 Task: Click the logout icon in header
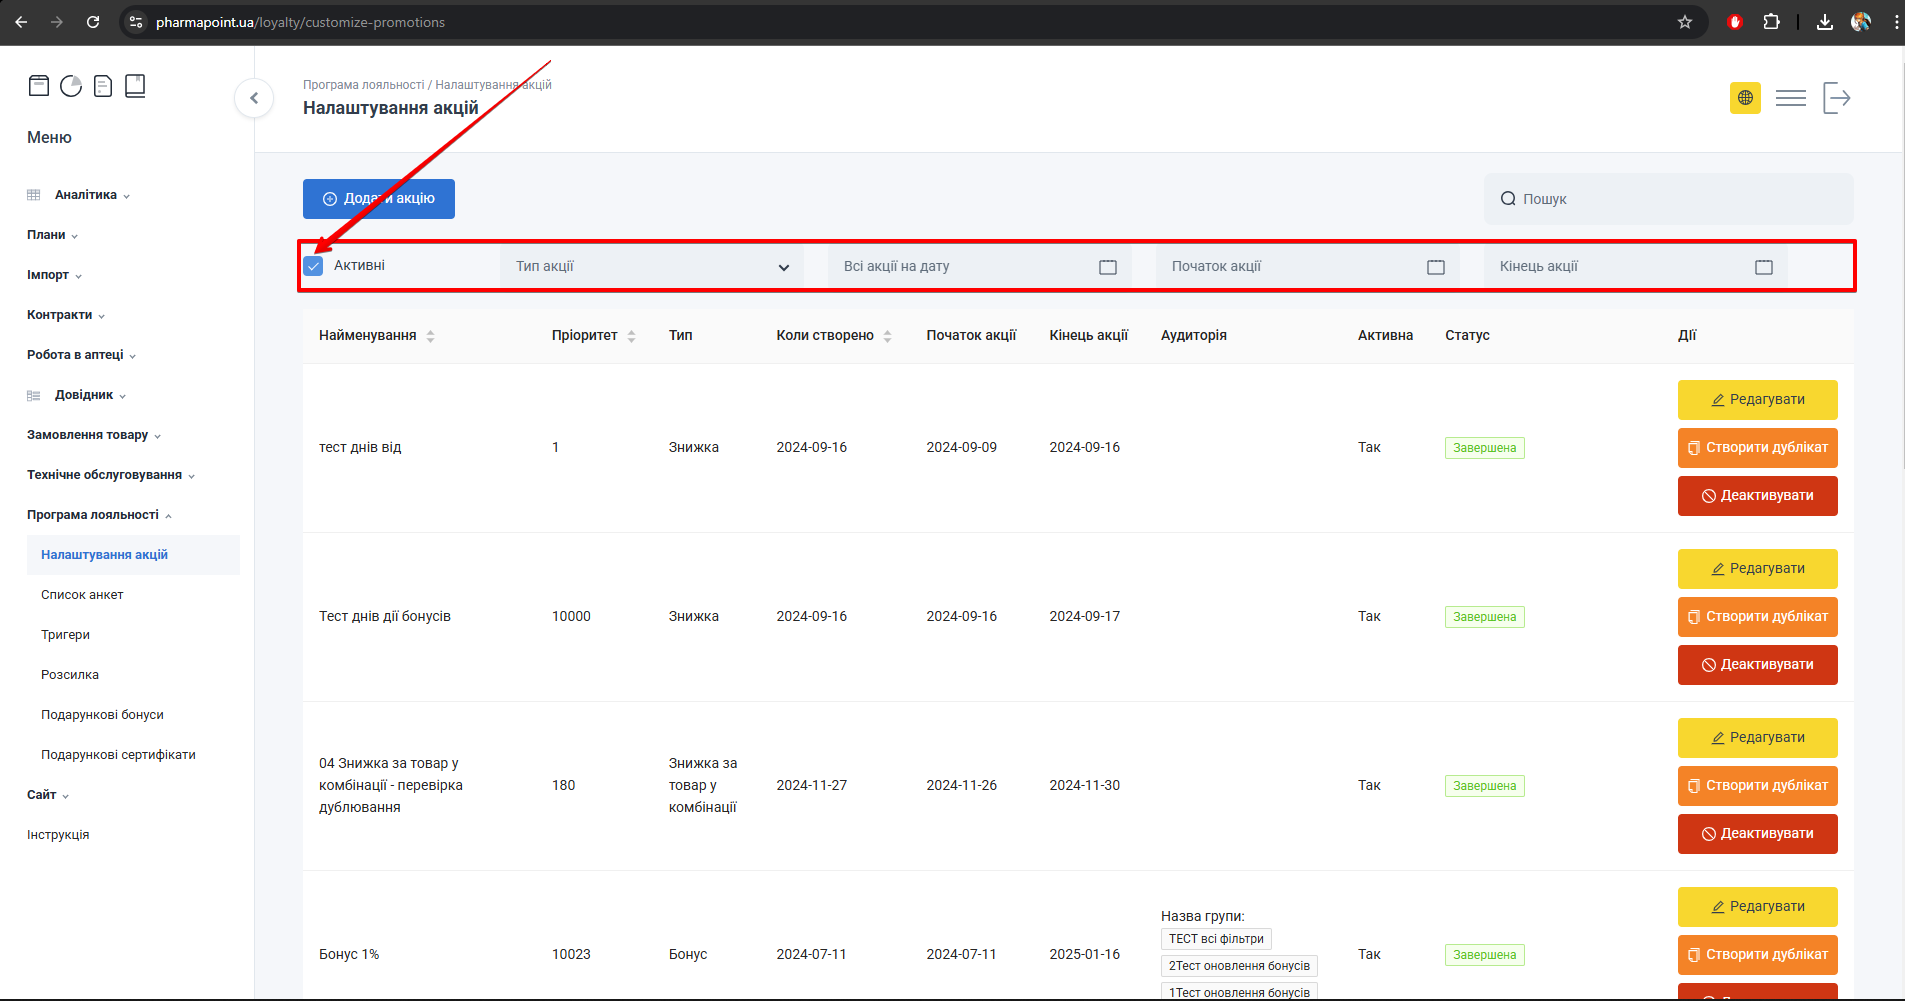coord(1836,98)
